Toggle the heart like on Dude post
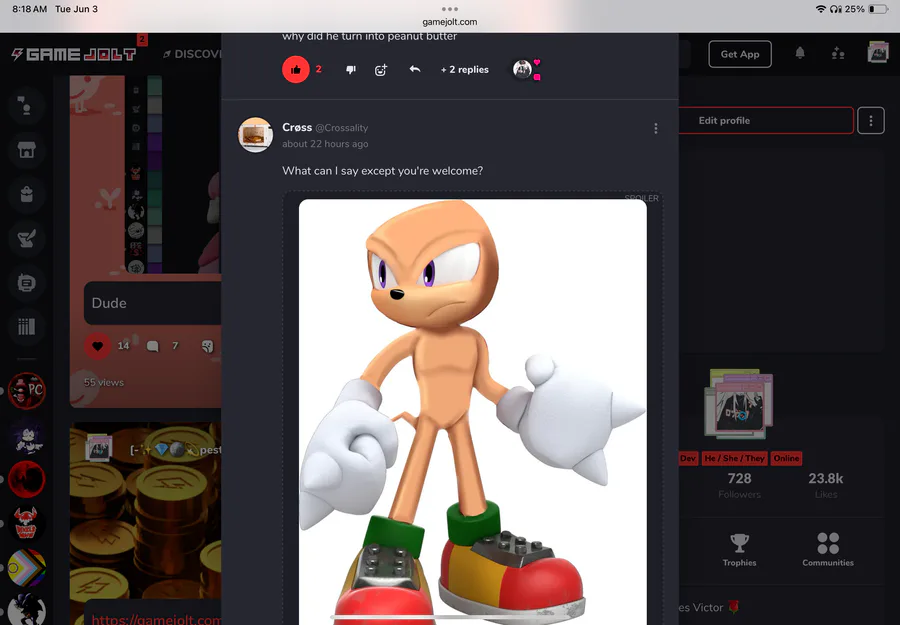The width and height of the screenshot is (900, 625). pyautogui.click(x=98, y=346)
